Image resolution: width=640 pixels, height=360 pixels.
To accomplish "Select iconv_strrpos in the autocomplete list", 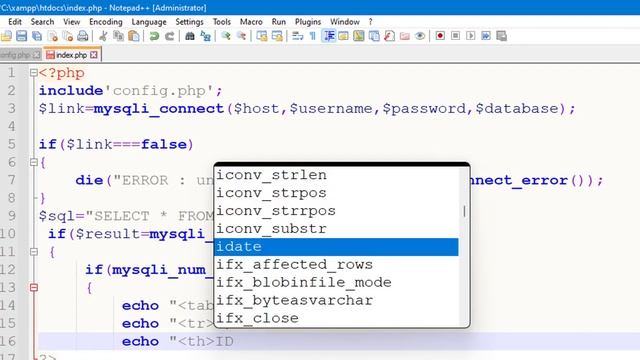I will tap(336, 211).
